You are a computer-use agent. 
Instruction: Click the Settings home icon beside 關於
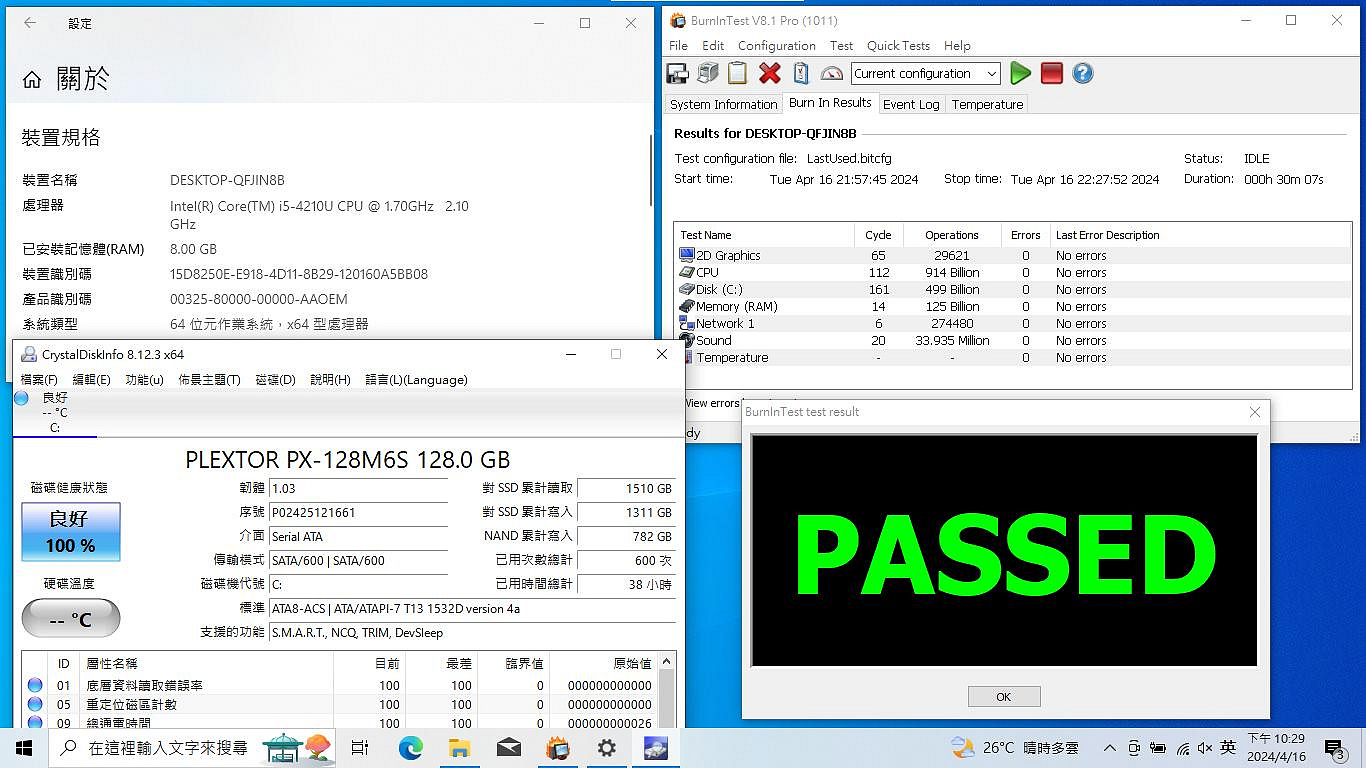(x=32, y=80)
